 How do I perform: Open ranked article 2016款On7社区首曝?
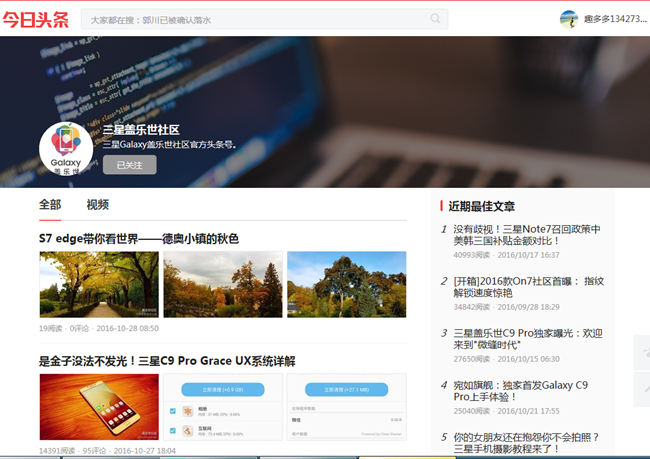tap(528, 287)
